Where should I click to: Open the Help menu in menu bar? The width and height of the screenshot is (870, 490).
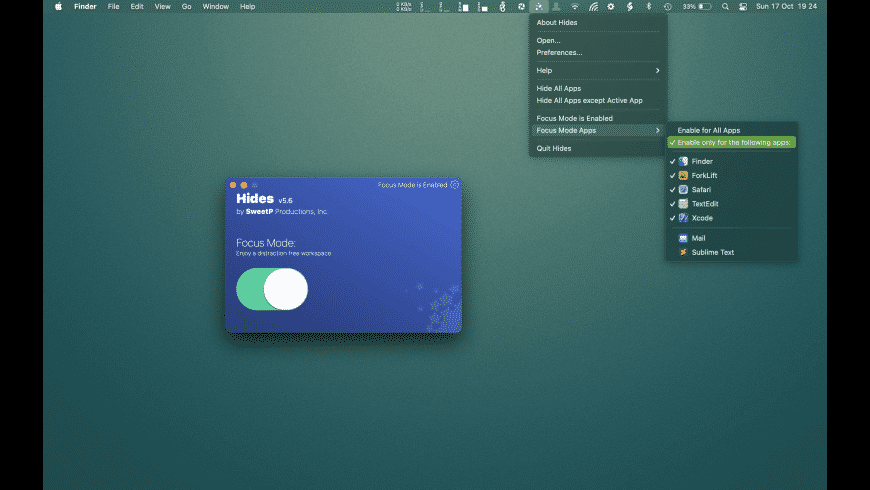point(247,7)
